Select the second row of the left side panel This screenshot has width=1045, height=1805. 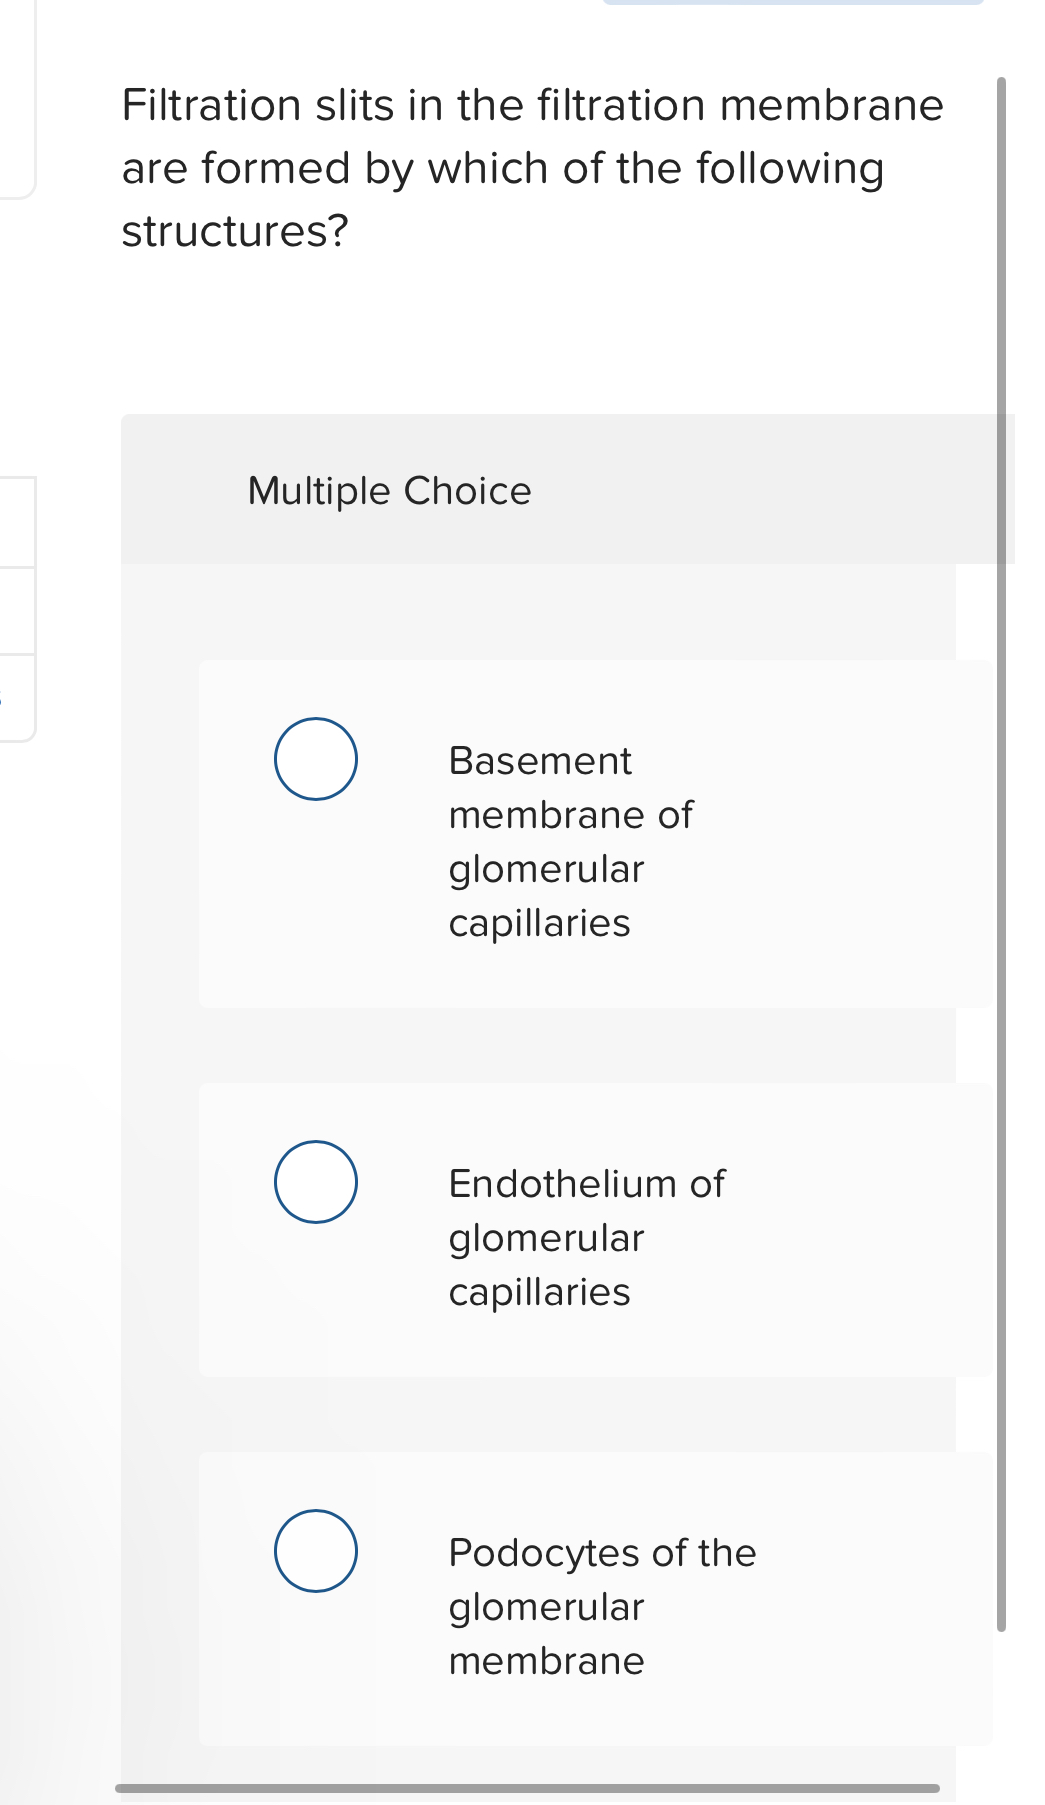tap(17, 611)
